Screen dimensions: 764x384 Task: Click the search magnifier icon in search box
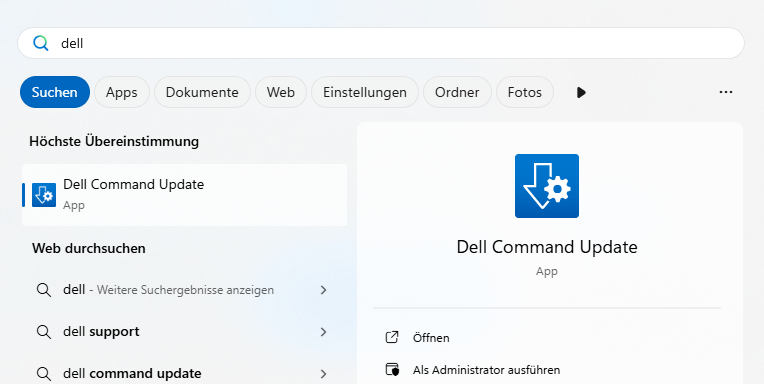(x=41, y=43)
